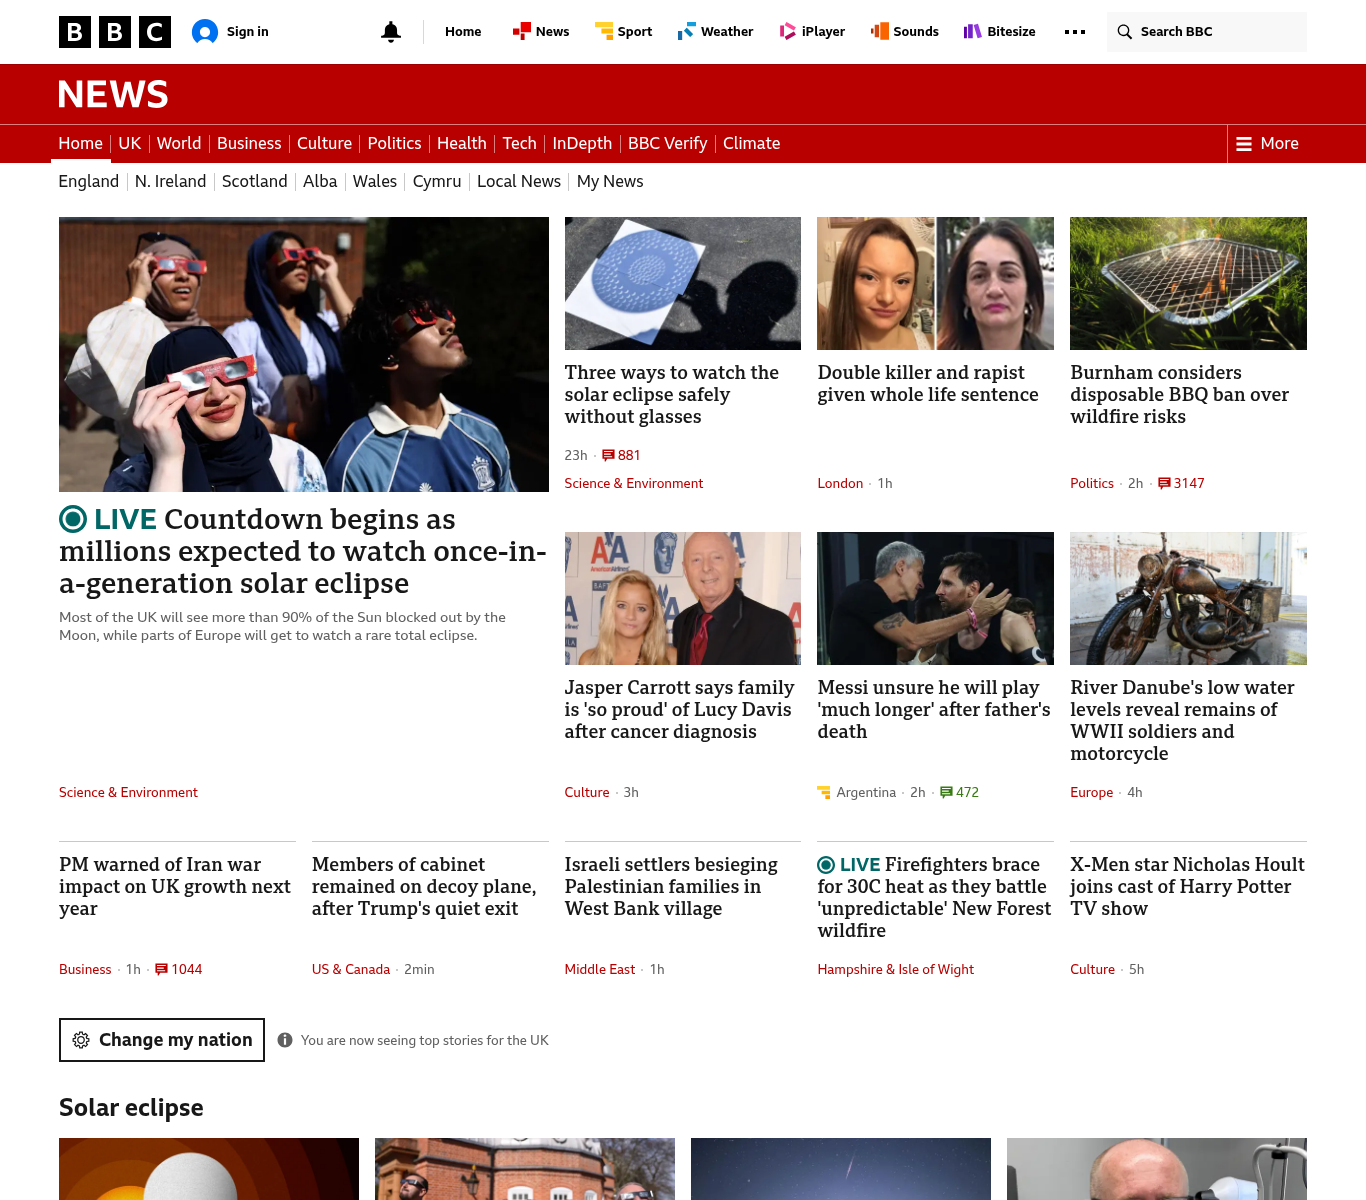Screen dimensions: 1366x1200
Task: Read Nicholas Hoult Harry Potter story
Action: click(1187, 887)
